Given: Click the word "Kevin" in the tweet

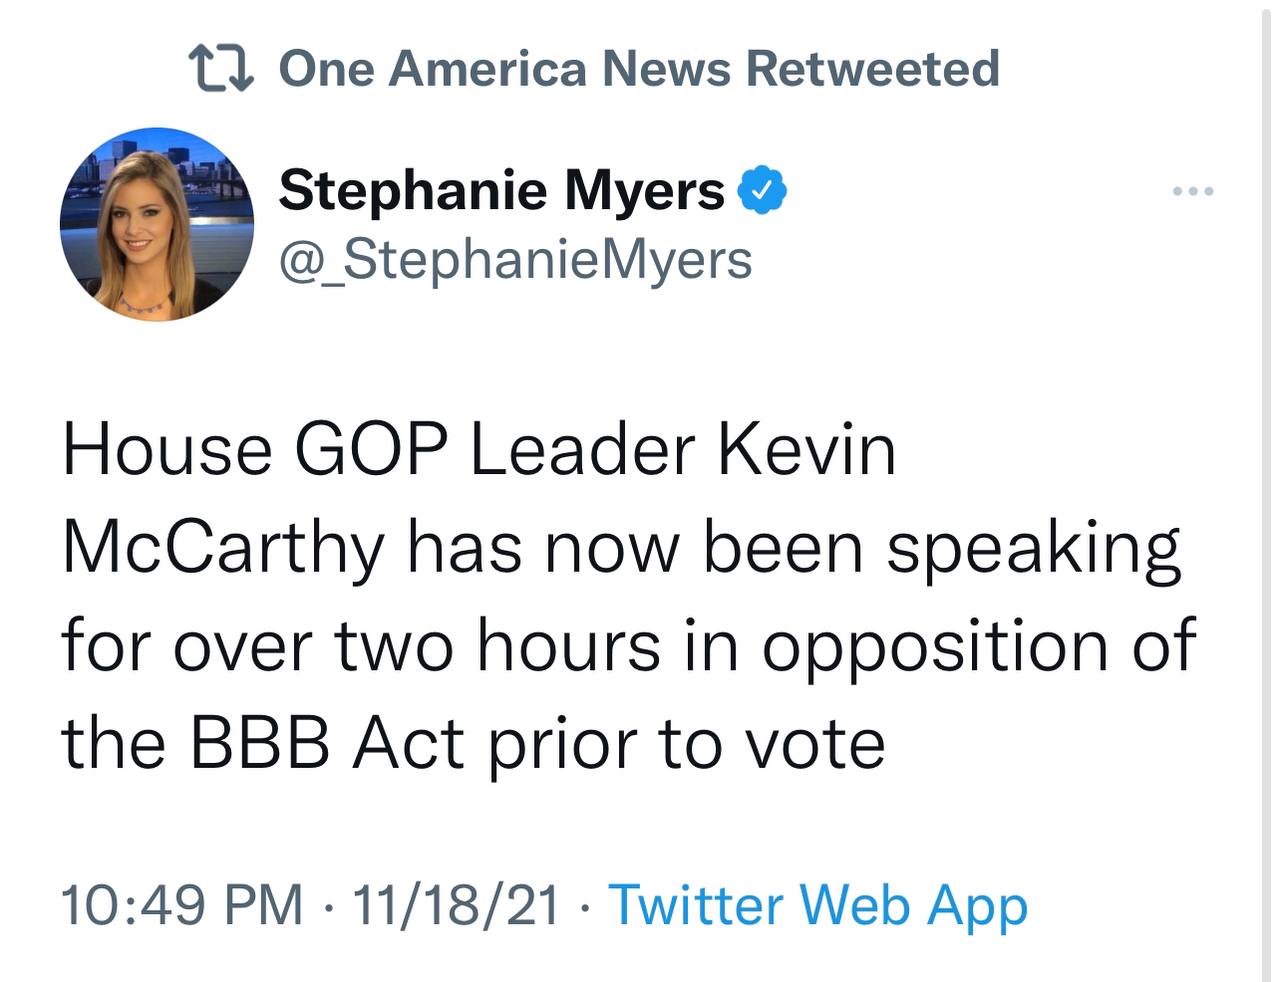Looking at the screenshot, I should [805, 450].
